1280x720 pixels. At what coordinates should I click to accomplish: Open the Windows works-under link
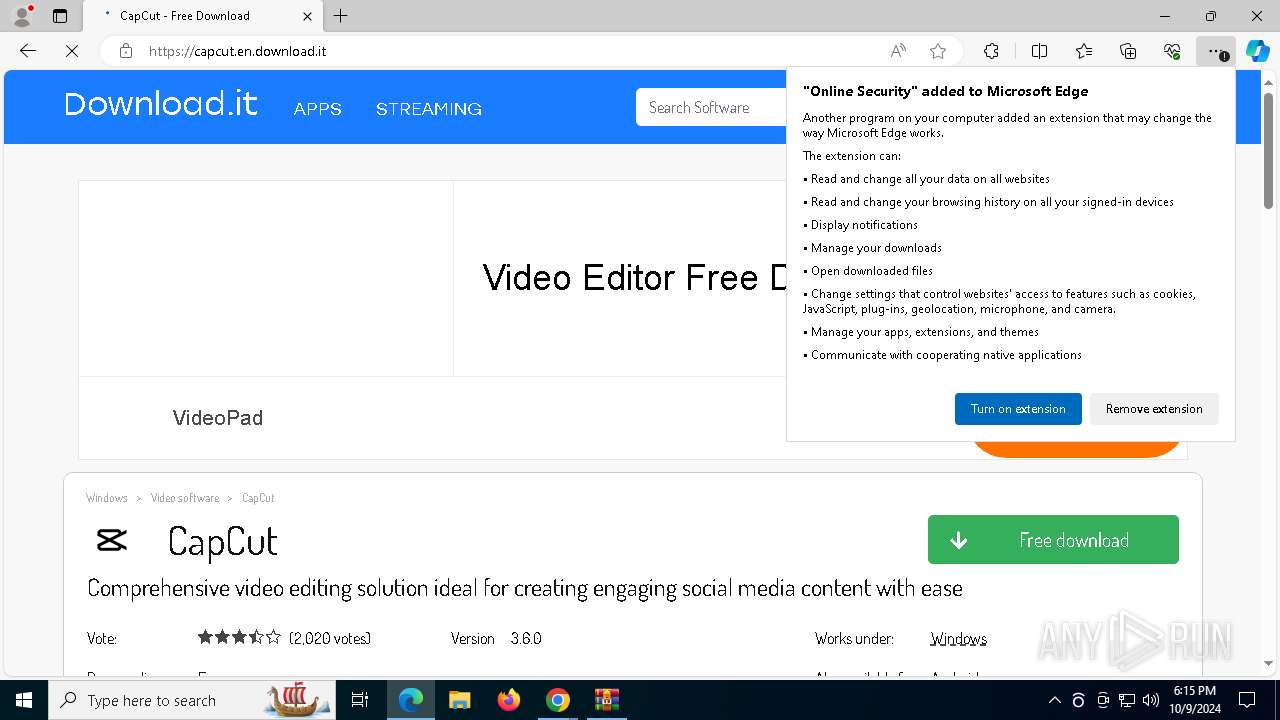coord(958,638)
